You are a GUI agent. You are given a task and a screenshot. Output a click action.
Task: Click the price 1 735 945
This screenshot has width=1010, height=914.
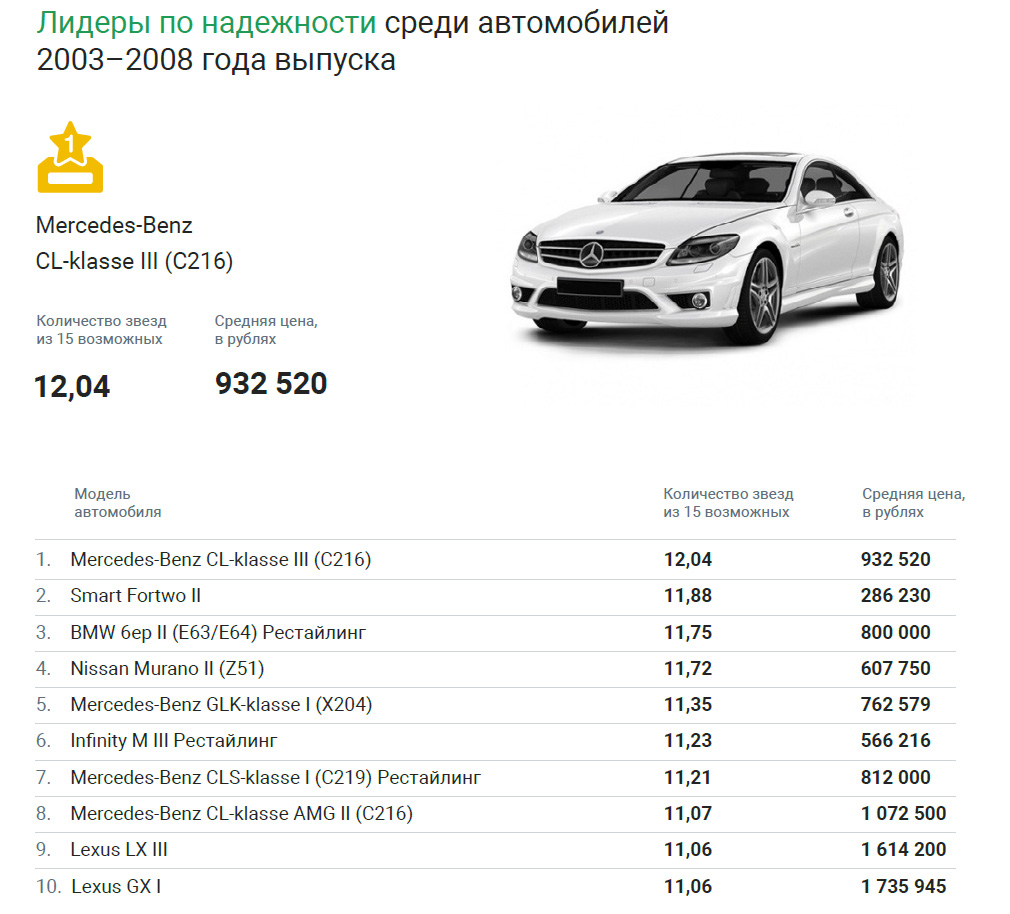click(904, 886)
